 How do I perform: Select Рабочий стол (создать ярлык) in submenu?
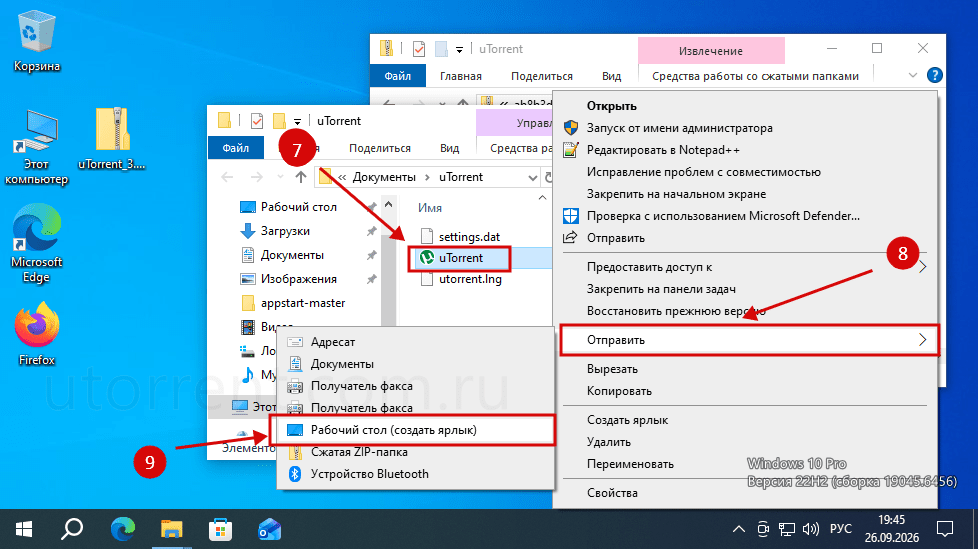click(414, 430)
